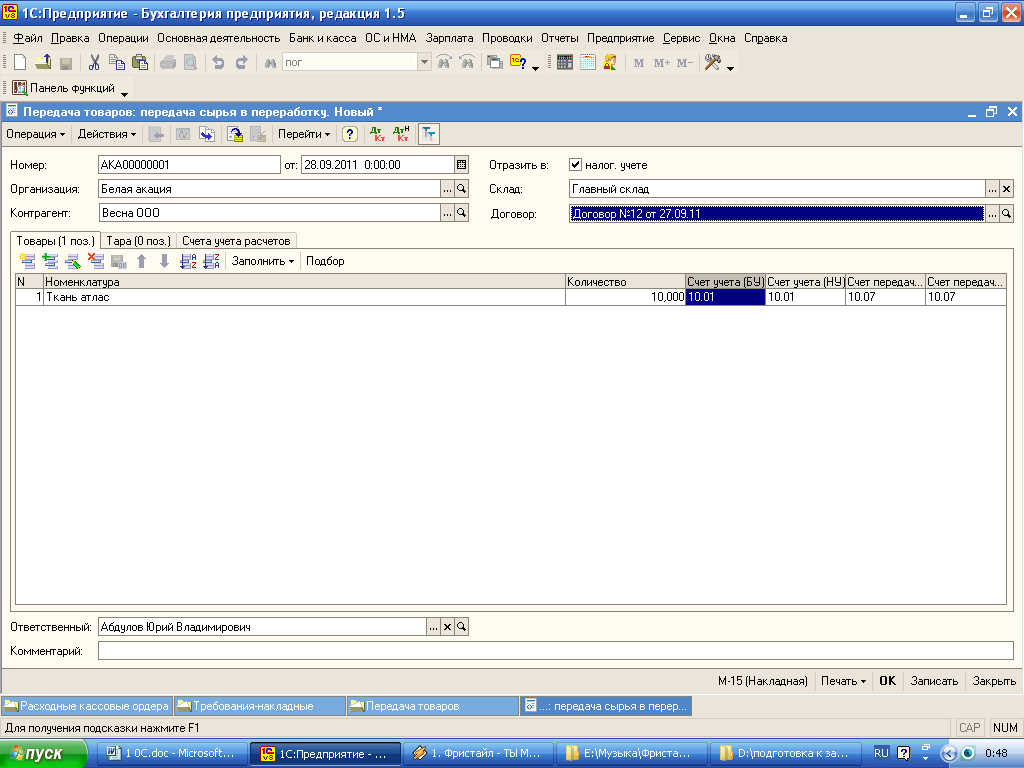Expand Печать dropdown
This screenshot has height=768, width=1024.
click(843, 681)
